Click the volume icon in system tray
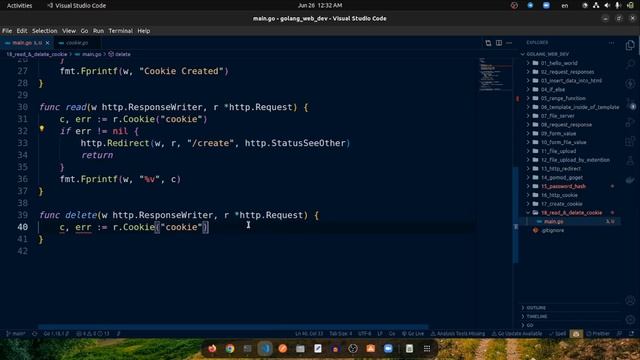Image resolution: width=640 pixels, height=360 pixels. pyautogui.click(x=607, y=5)
